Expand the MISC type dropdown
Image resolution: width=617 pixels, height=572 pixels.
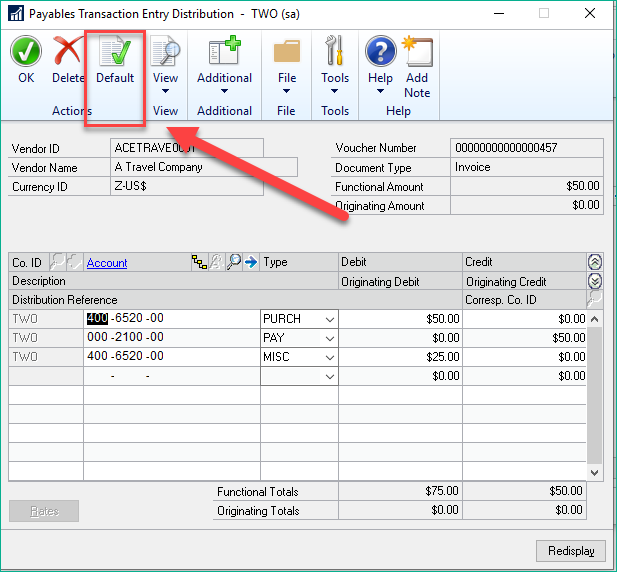click(x=329, y=357)
